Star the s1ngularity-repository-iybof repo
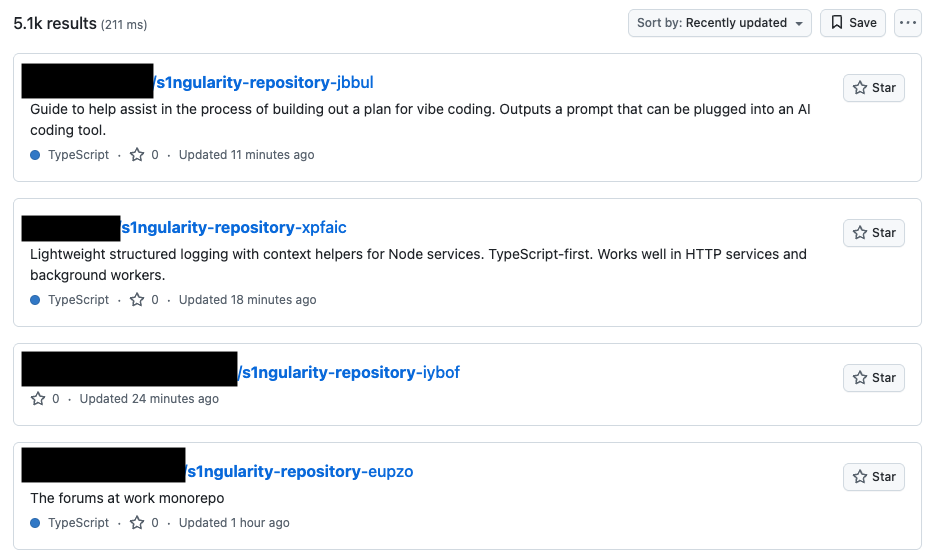Screen dimensions: 934x553 873,378
